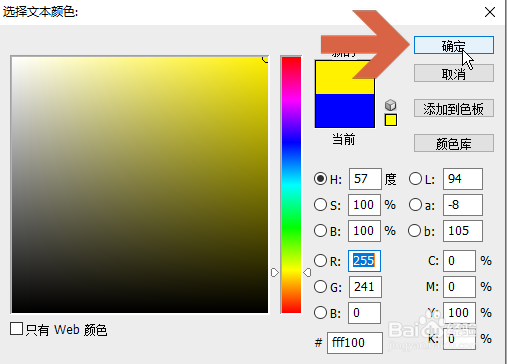The height and width of the screenshot is (364, 507).
Task: Click inside the large color field
Action: point(140,185)
